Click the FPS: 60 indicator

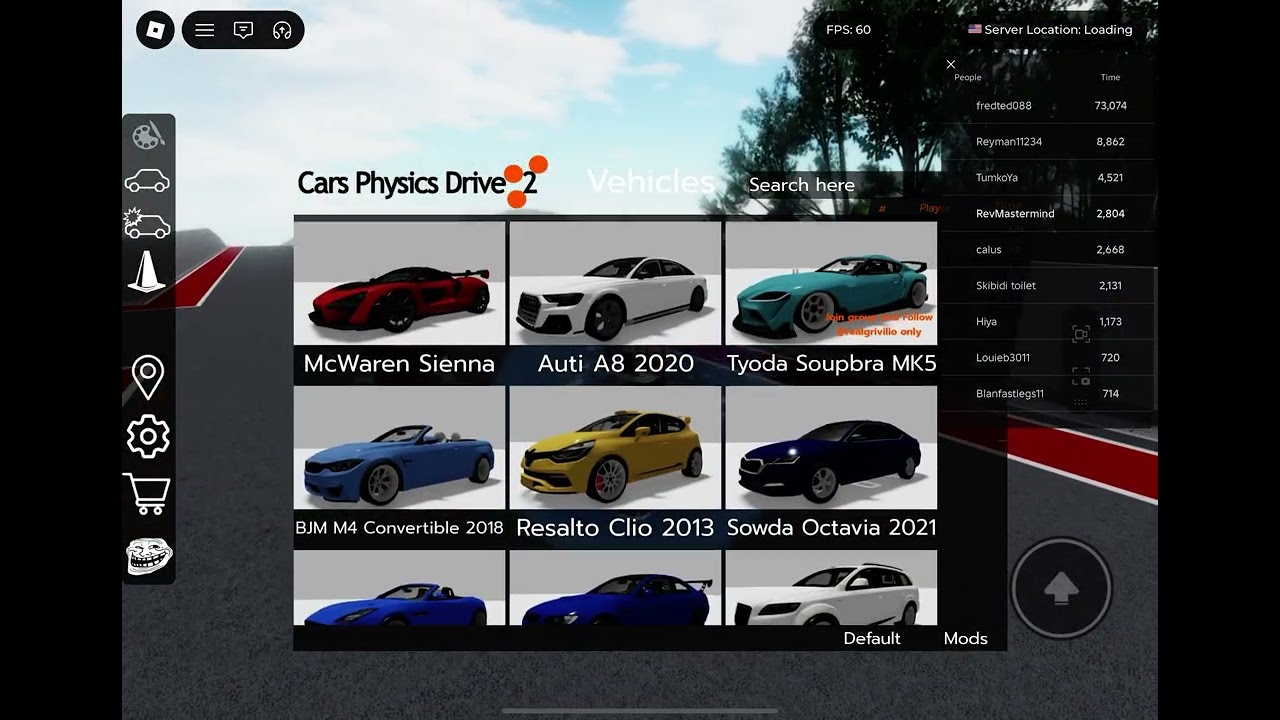tap(848, 30)
